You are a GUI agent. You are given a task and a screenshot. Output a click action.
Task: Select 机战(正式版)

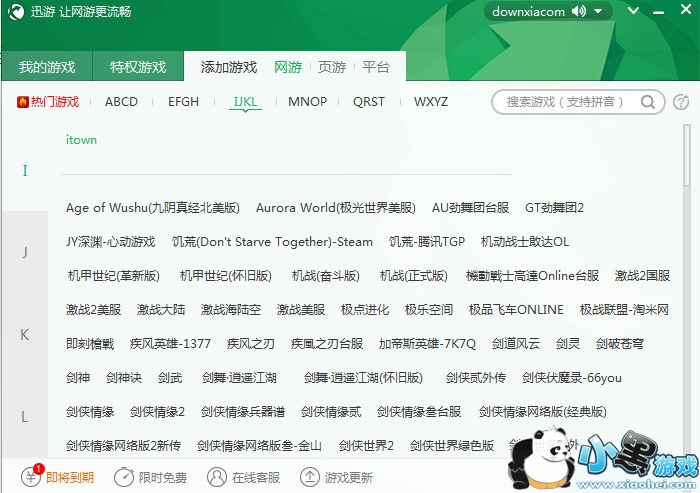[x=414, y=276]
